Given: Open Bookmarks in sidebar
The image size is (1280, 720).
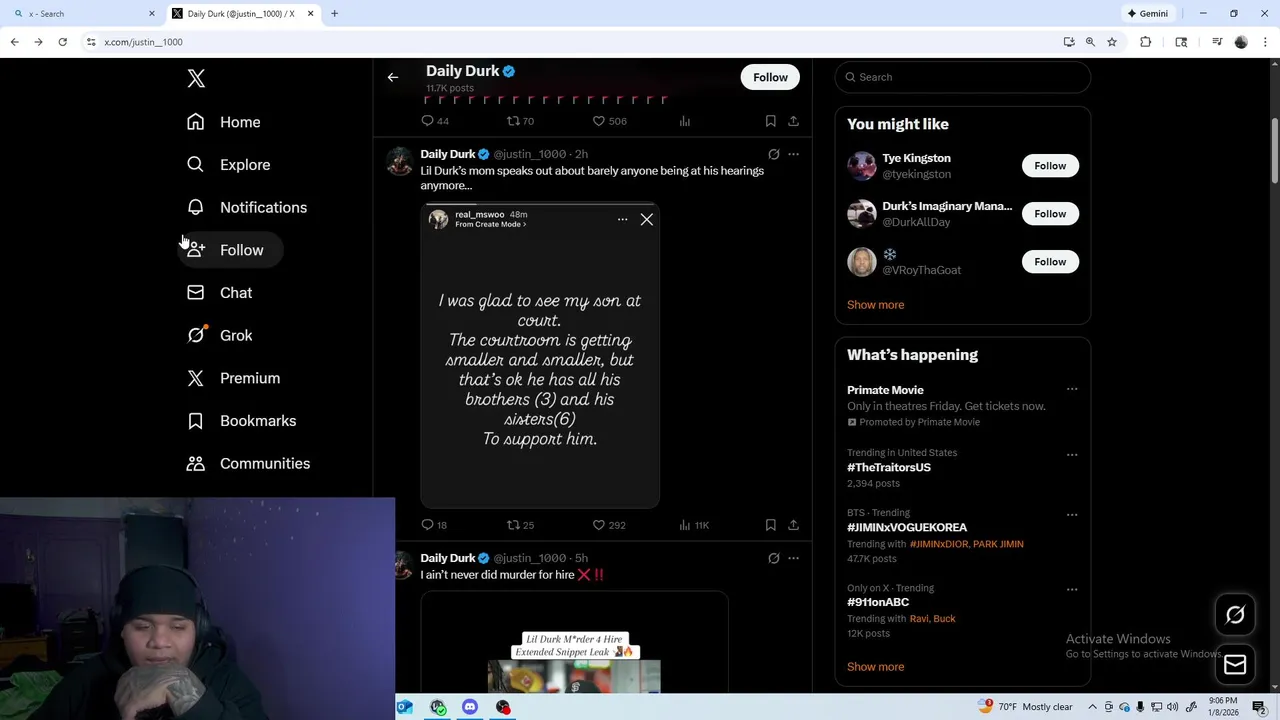Looking at the screenshot, I should click(242, 421).
